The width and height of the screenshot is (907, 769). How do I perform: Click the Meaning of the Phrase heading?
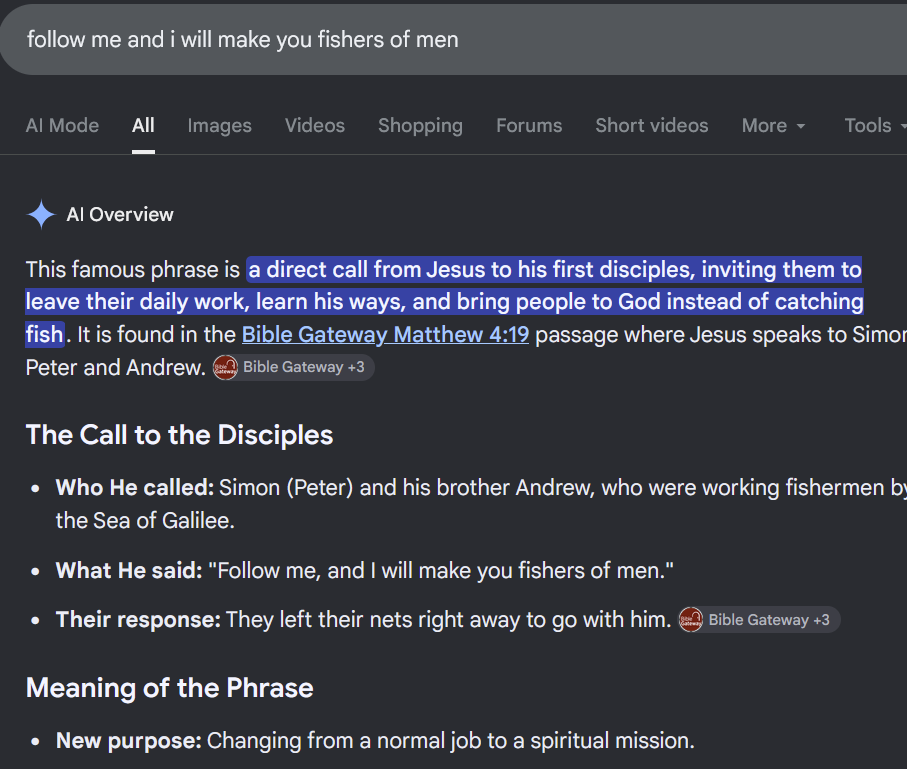(169, 688)
